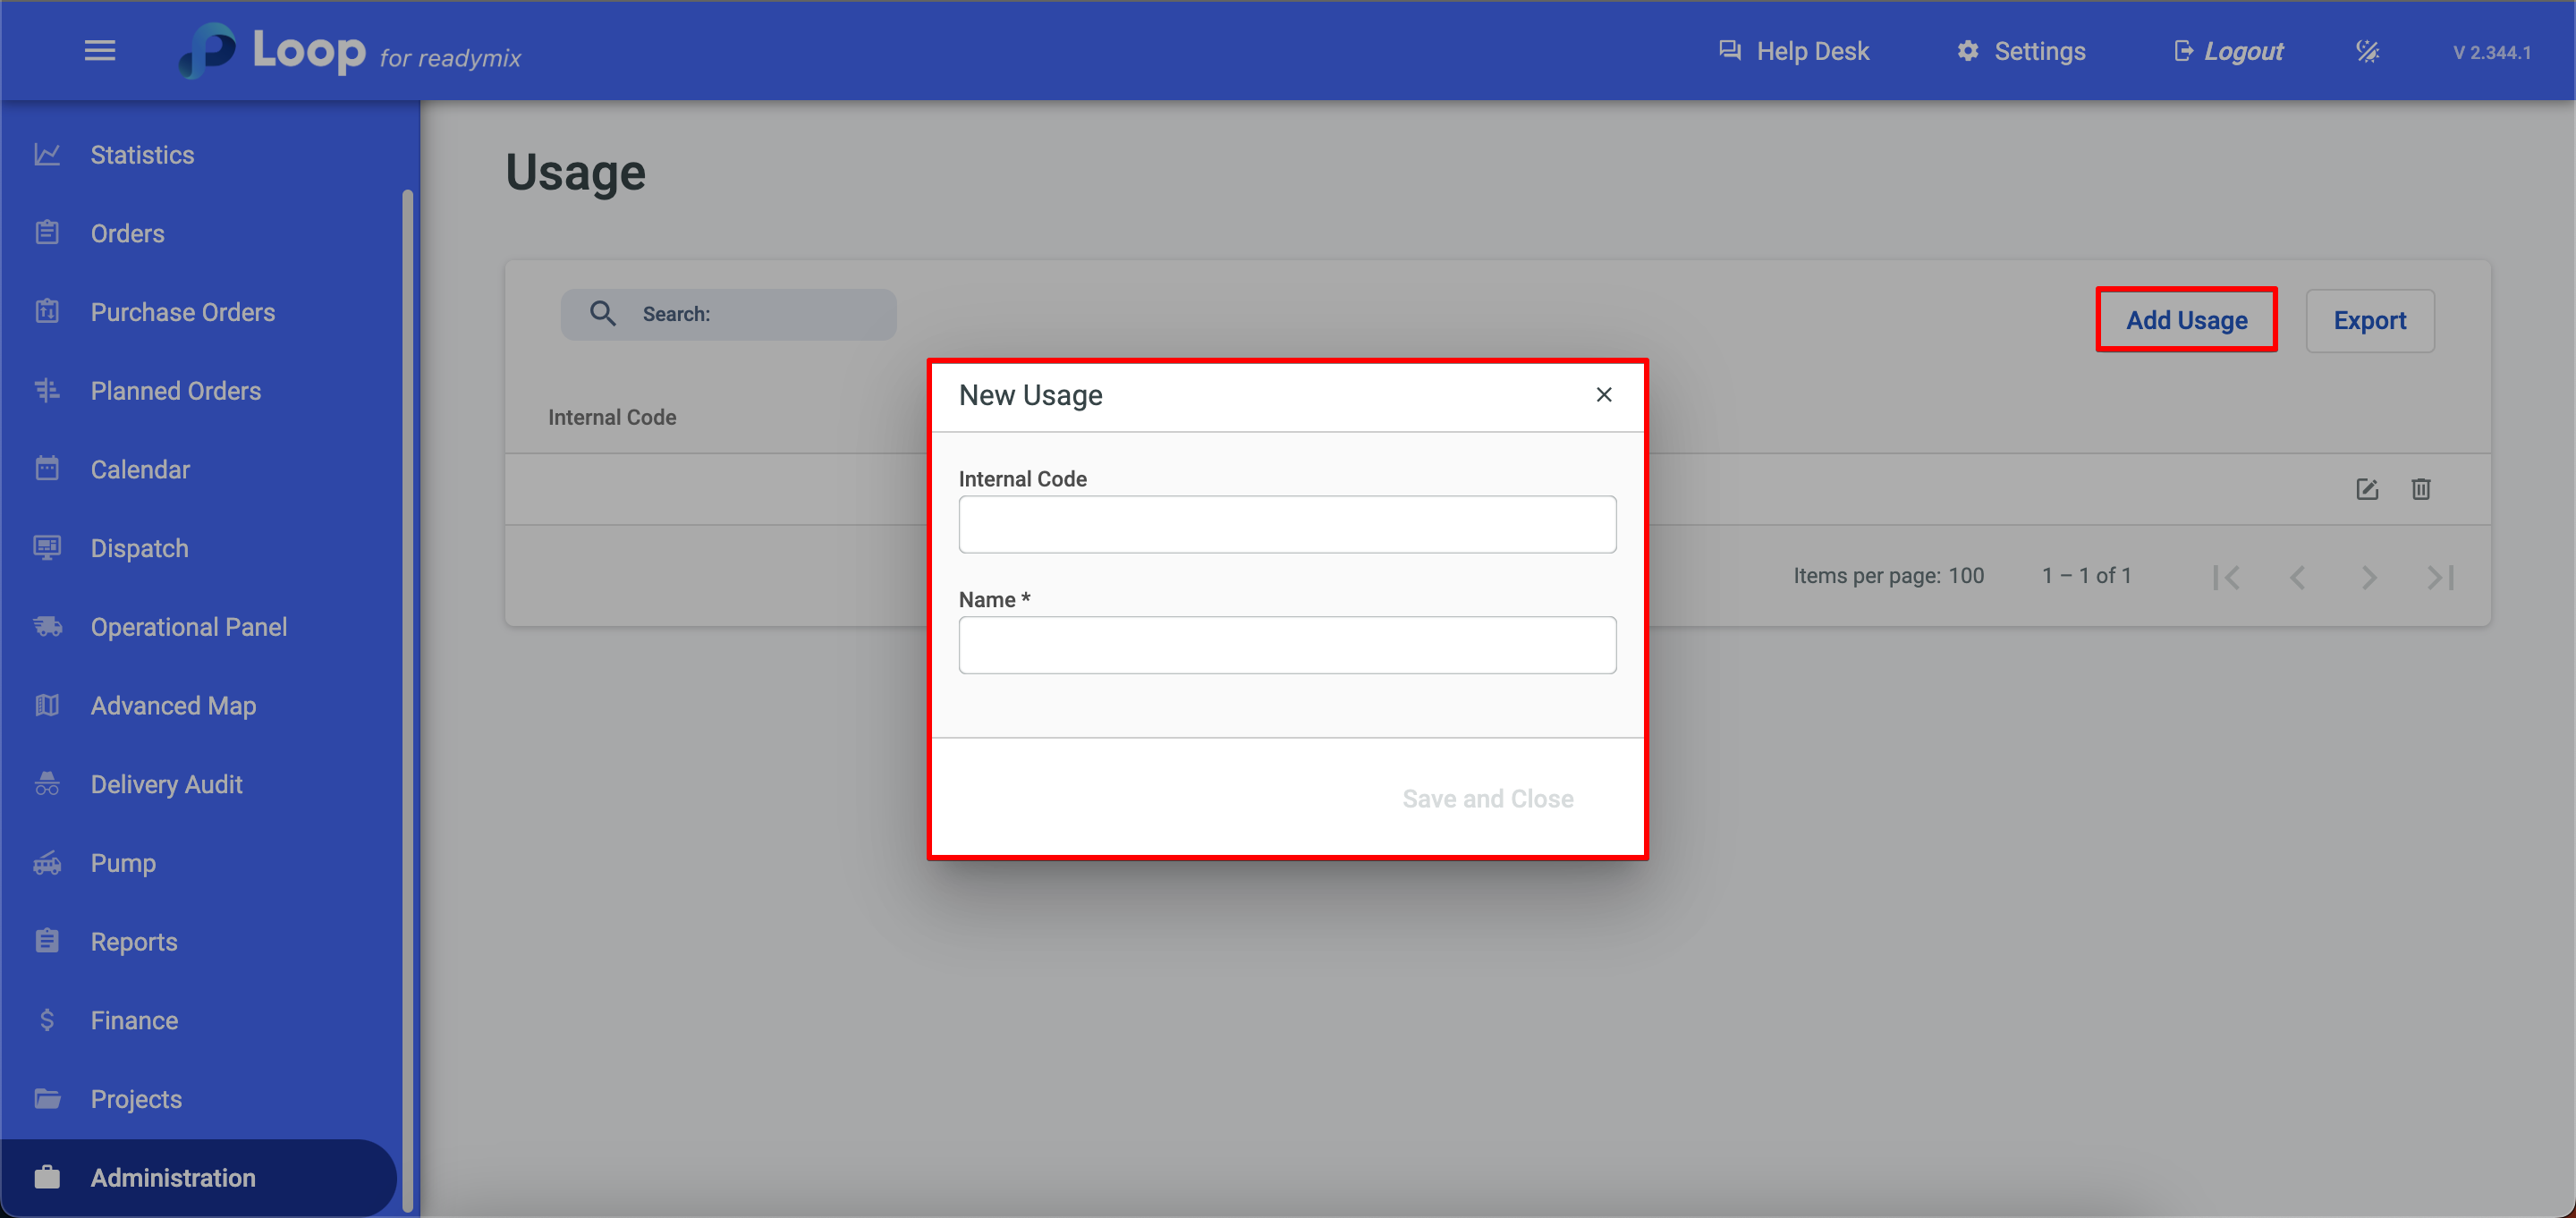The height and width of the screenshot is (1218, 2576).
Task: Select Administration in the sidebar
Action: point(172,1177)
